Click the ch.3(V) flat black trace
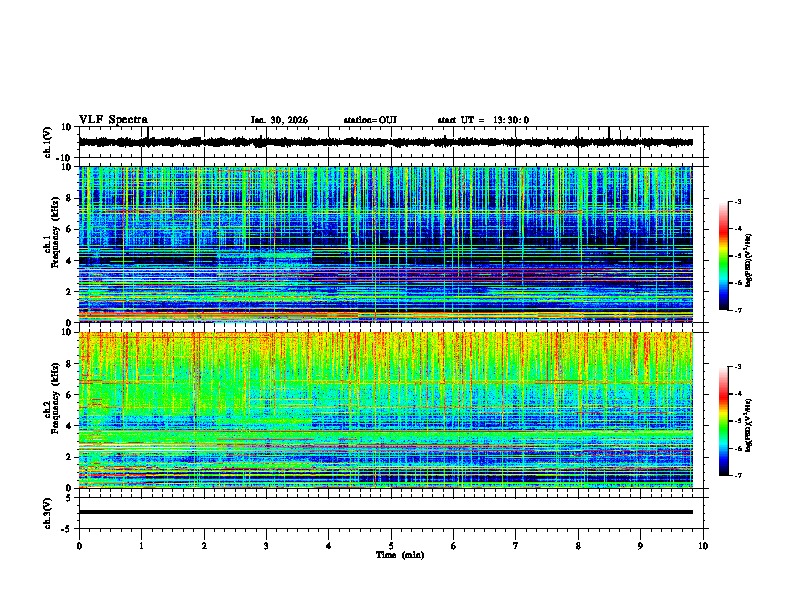The width and height of the screenshot is (792, 612). (386, 512)
